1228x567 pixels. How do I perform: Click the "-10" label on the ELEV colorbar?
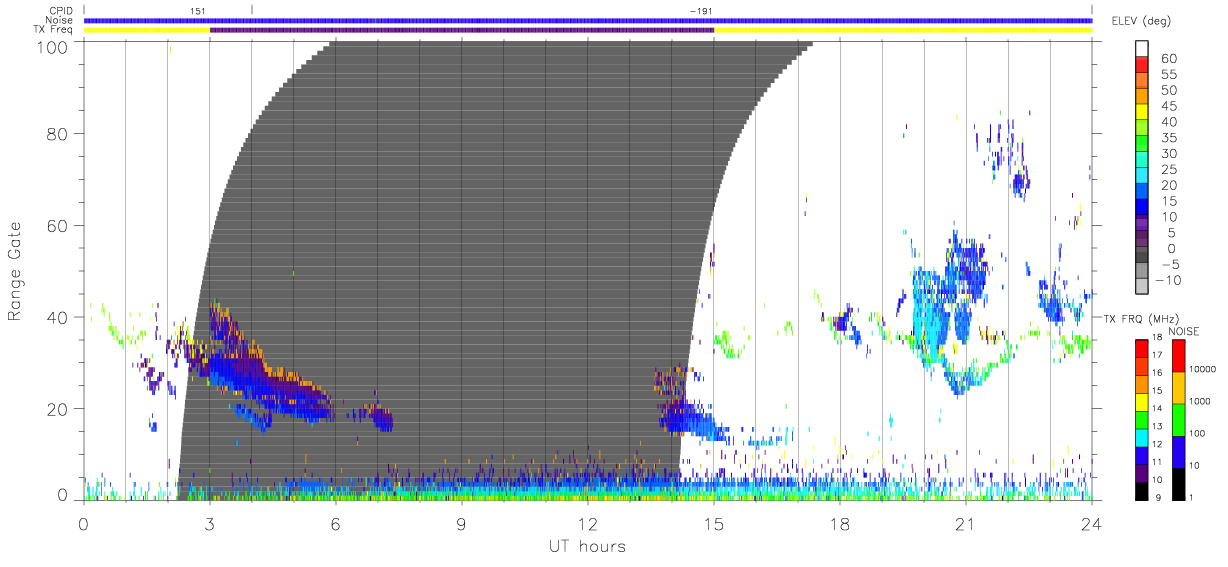coord(1167,280)
